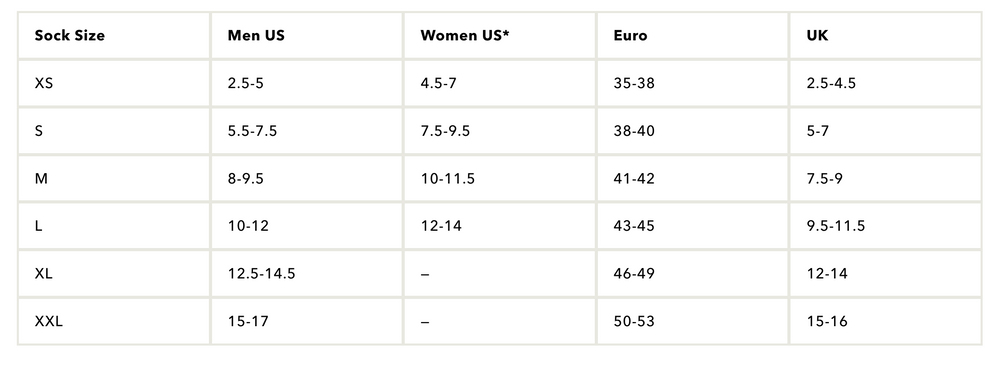Select the XS sock size cell

point(114,83)
